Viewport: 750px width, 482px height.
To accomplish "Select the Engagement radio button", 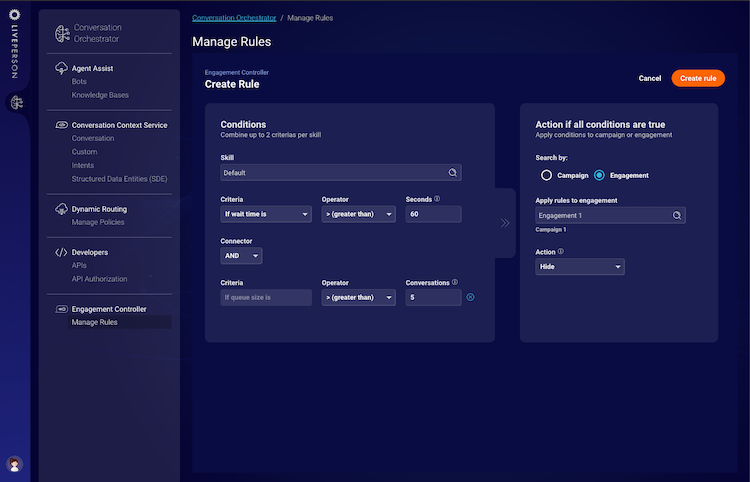I will [599, 175].
